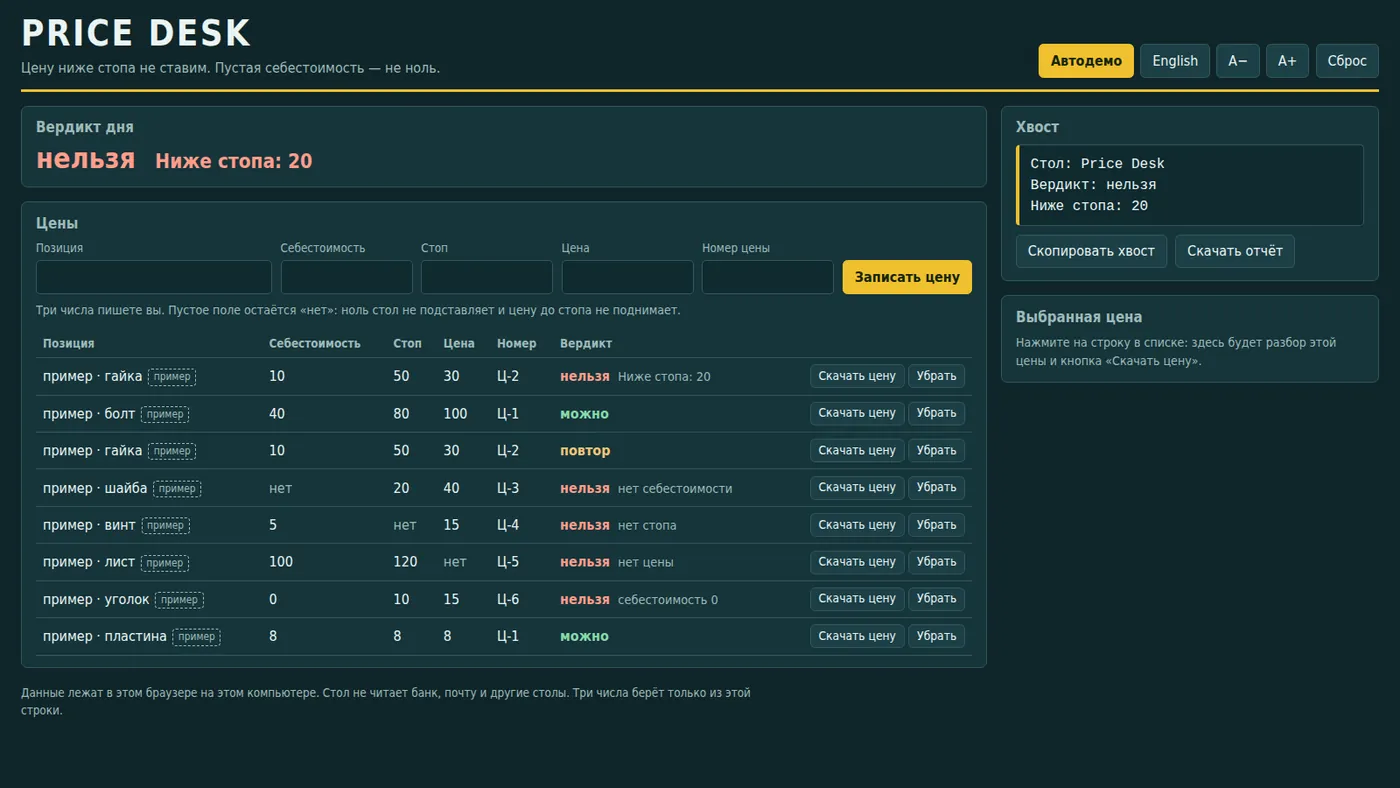Download price for the болт row
1400x788 pixels.
(857, 413)
